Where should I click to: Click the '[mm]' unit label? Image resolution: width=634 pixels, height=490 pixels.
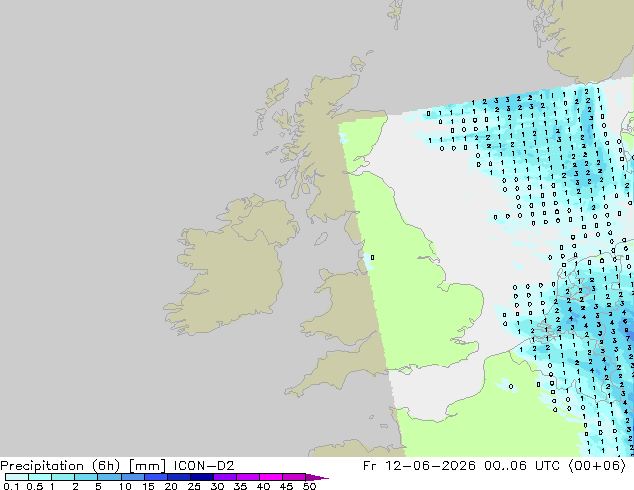pos(147,466)
